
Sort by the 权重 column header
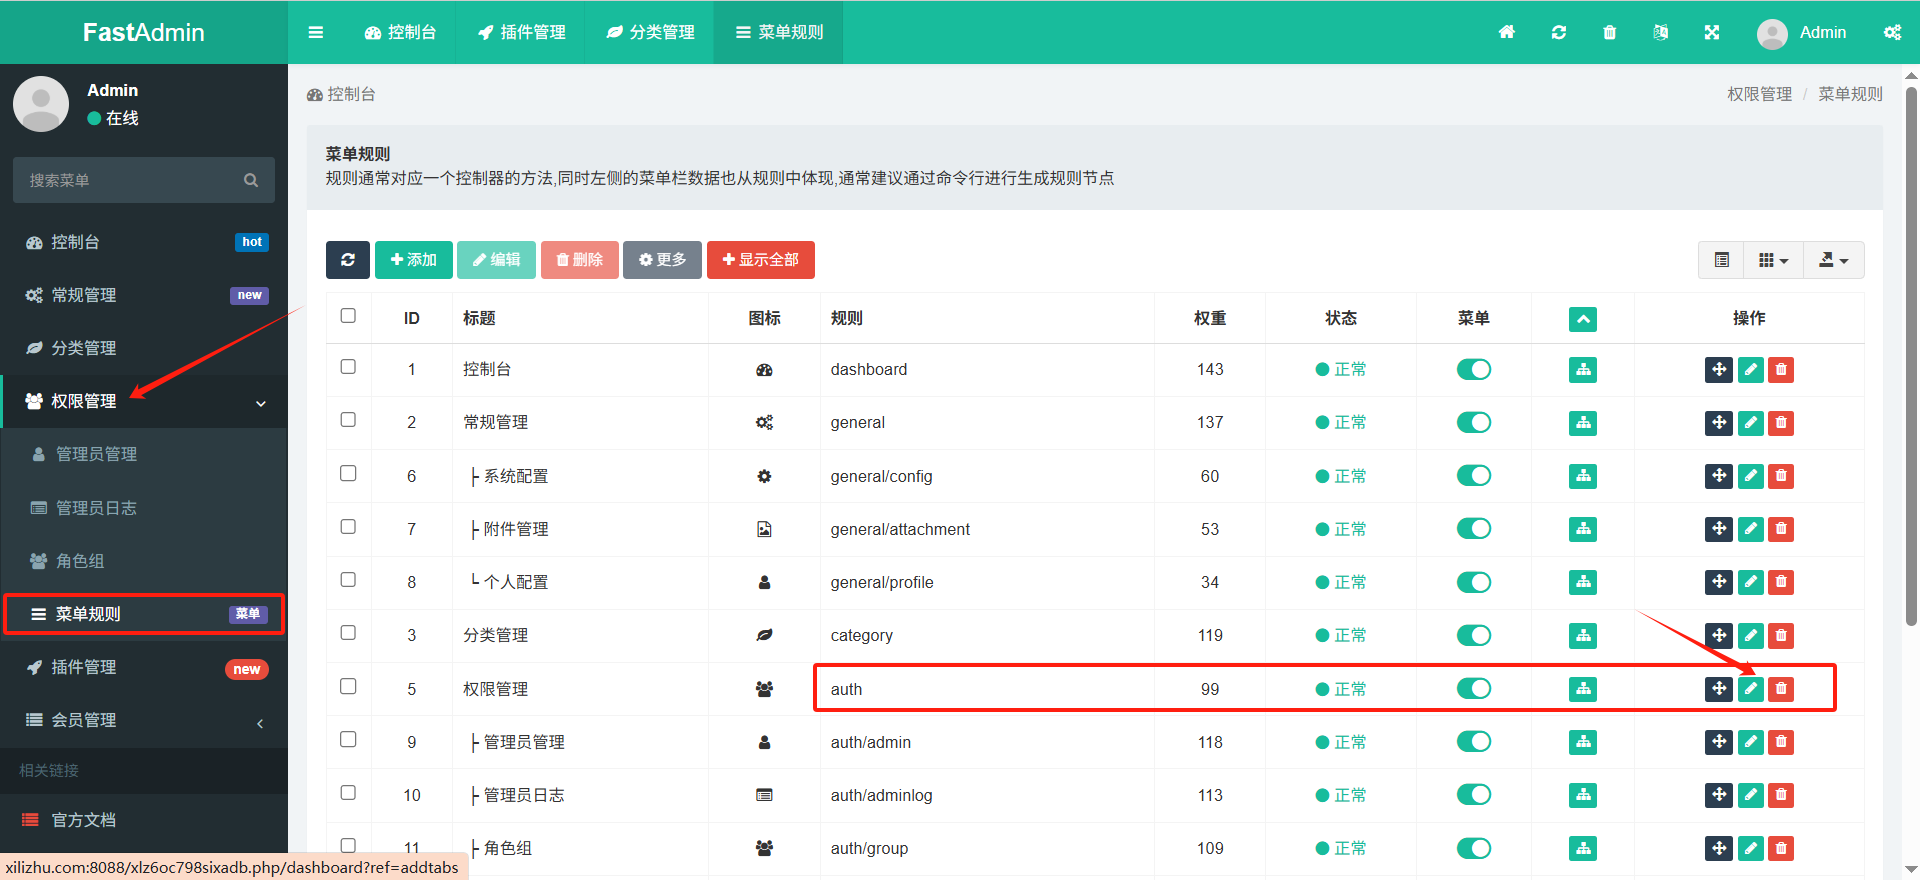pyautogui.click(x=1210, y=318)
